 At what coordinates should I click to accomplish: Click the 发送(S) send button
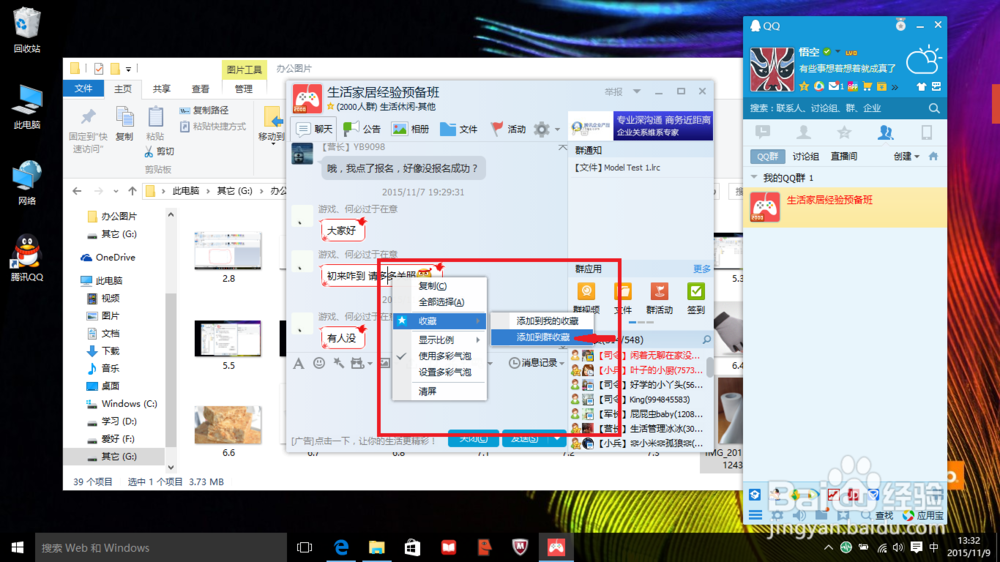(526, 439)
